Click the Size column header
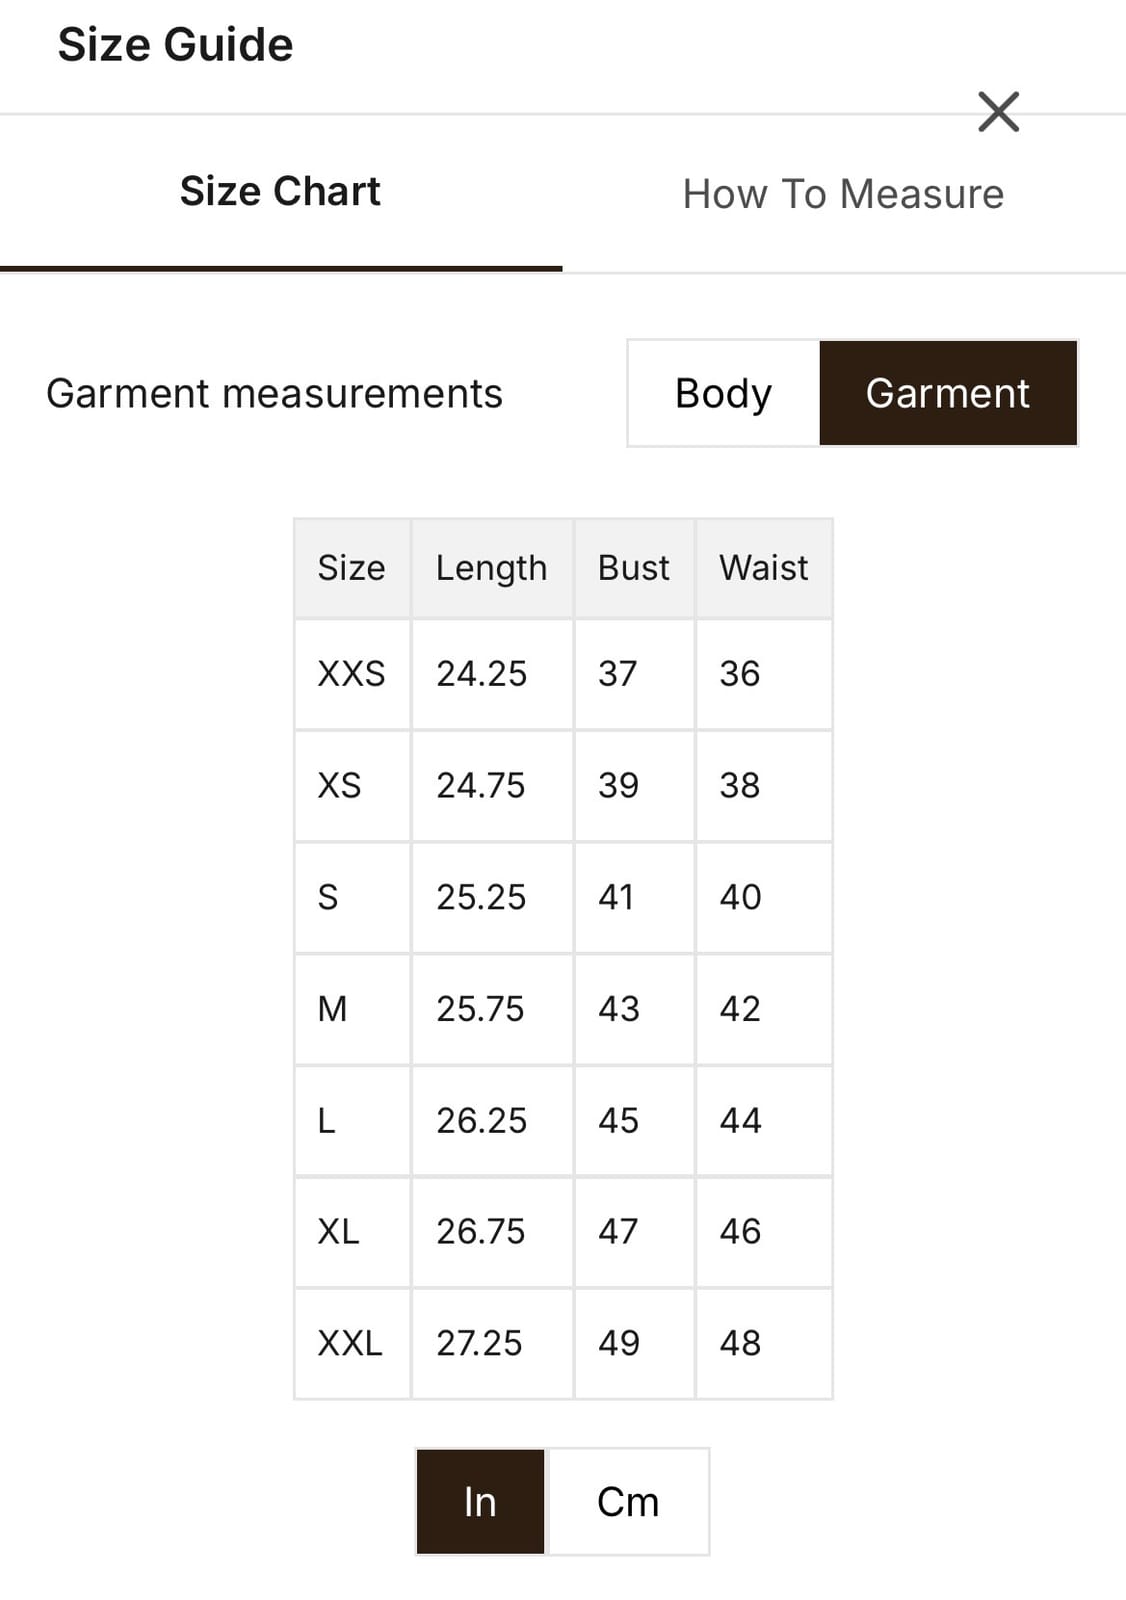 [351, 568]
